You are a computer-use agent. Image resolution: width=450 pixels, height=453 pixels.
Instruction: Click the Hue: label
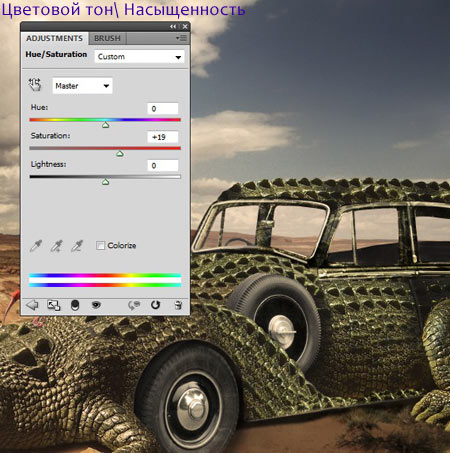click(39, 107)
